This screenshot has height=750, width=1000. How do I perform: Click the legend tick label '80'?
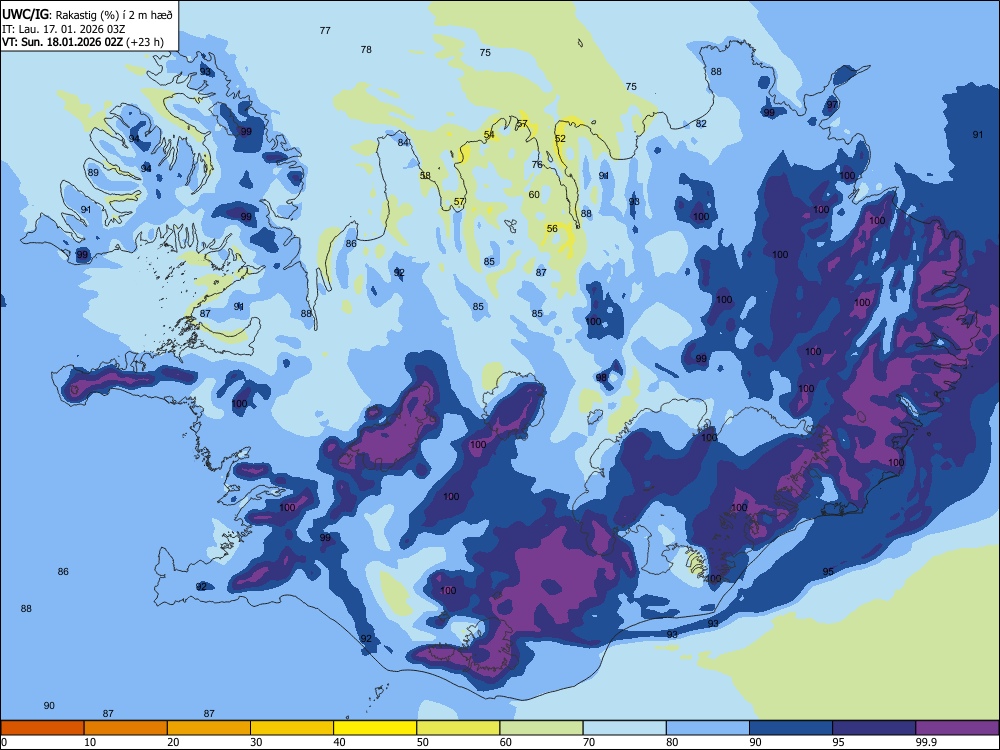[x=672, y=742]
